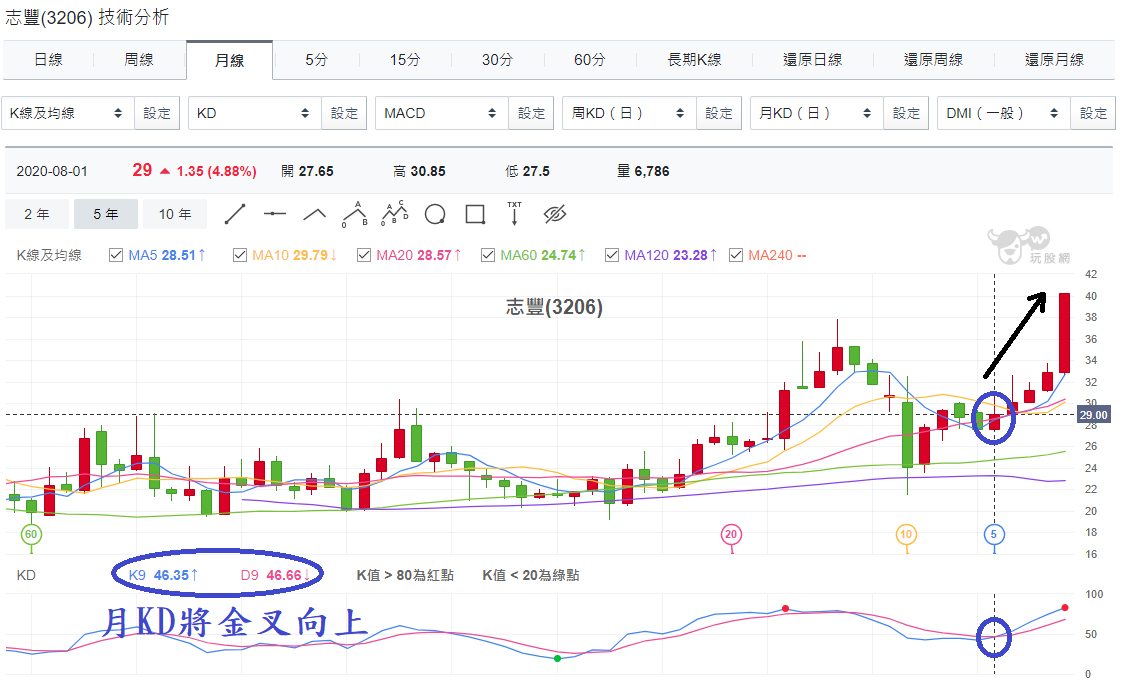Switch to the 周線 tab
This screenshot has width=1124, height=688.
[x=139, y=60]
